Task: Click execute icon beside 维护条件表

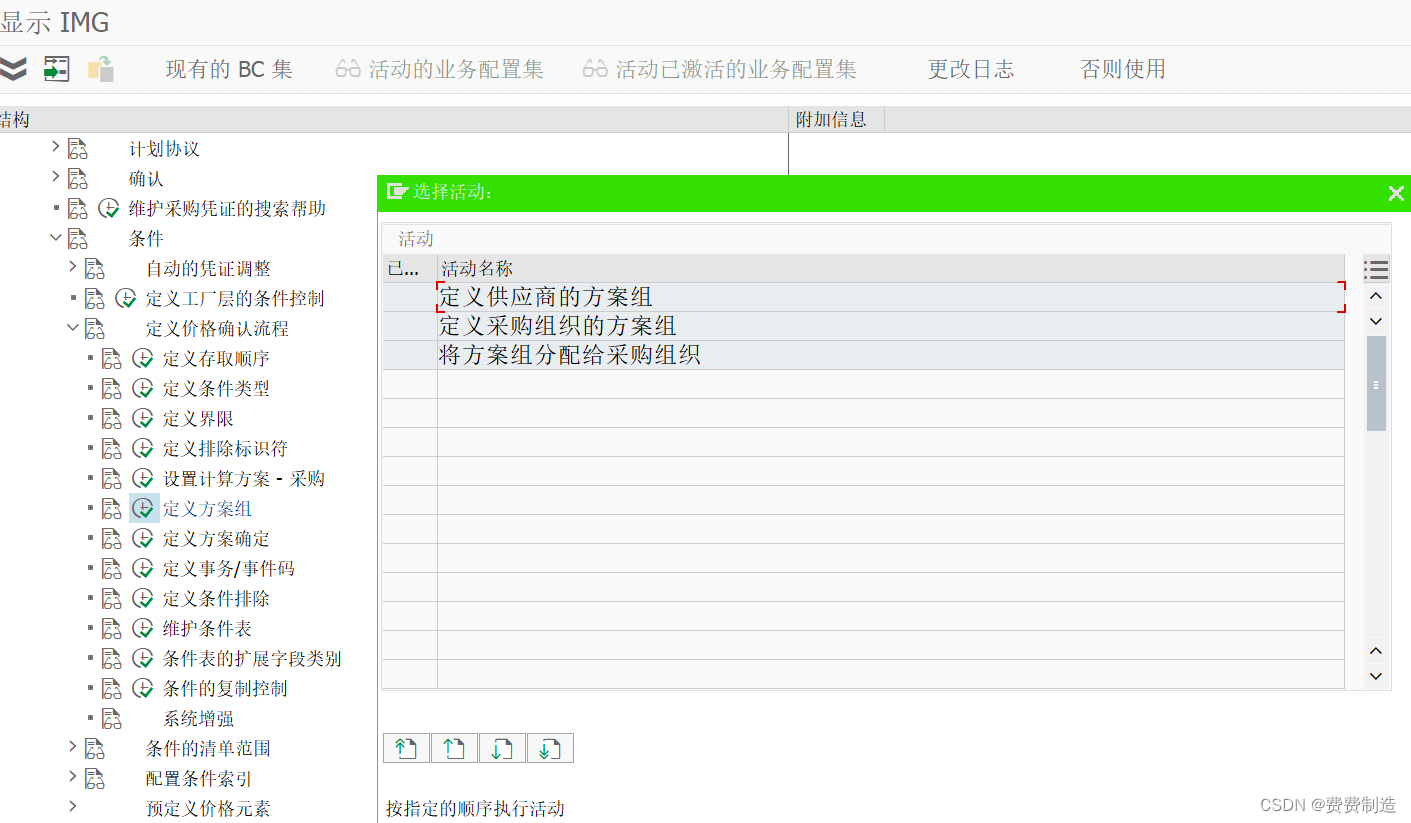Action: coord(143,629)
